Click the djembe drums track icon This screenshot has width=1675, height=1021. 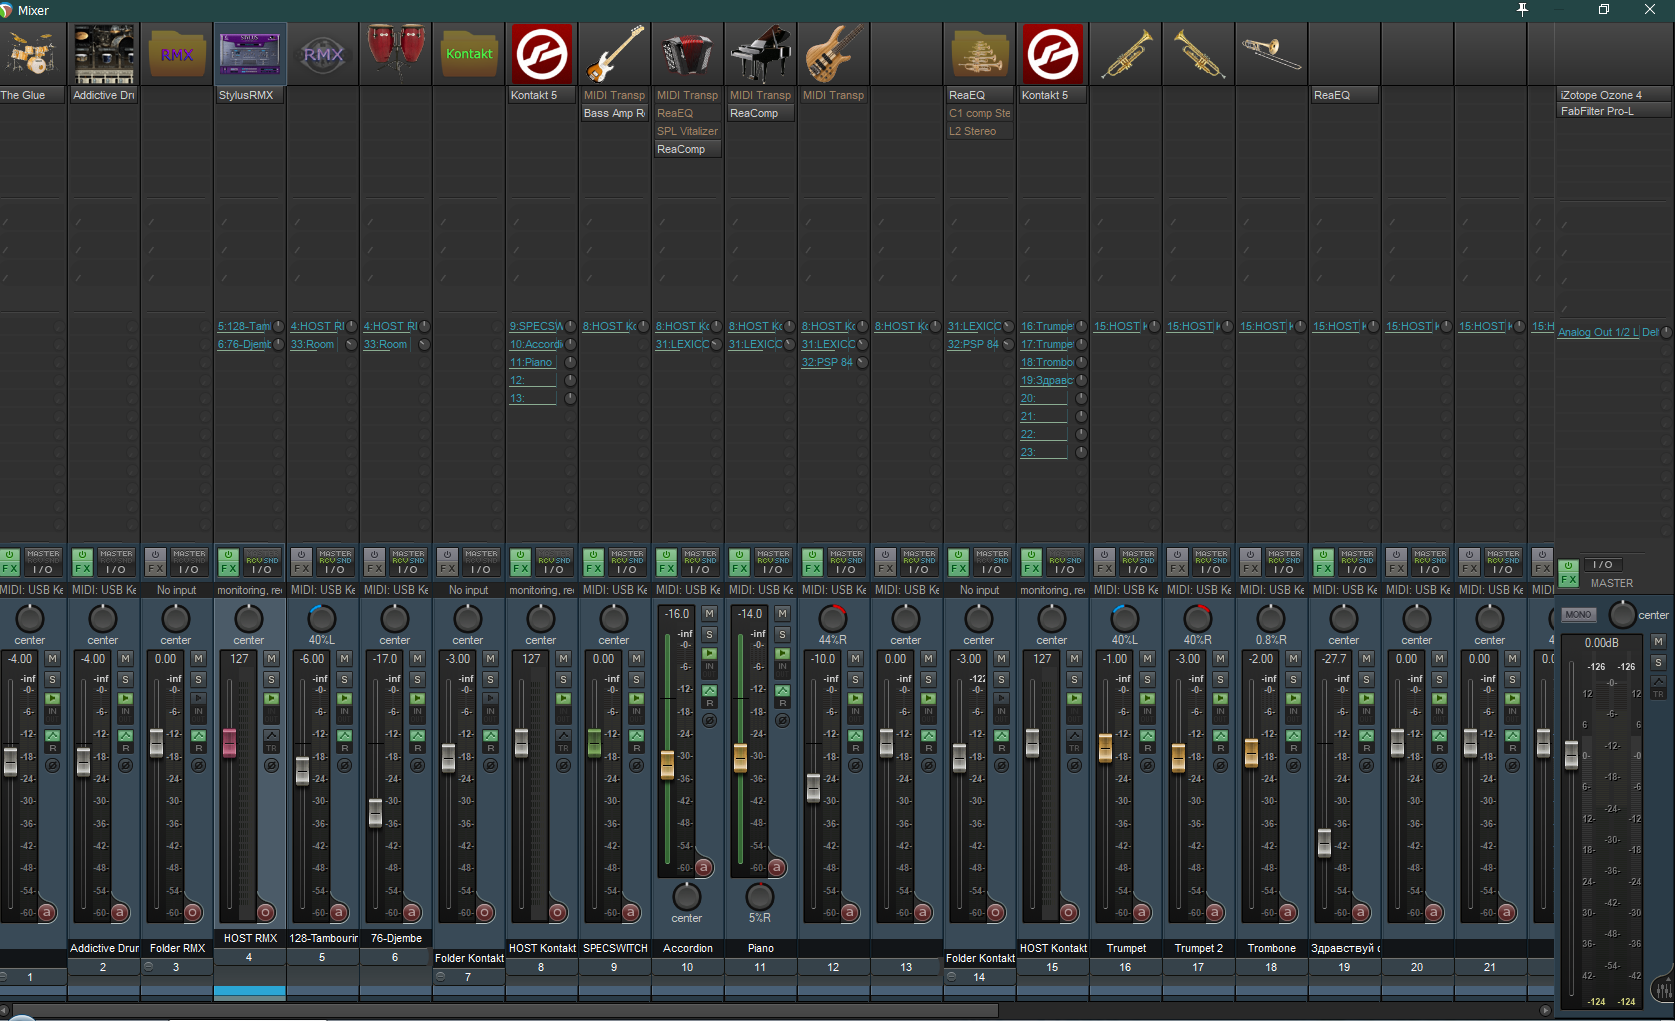pos(396,54)
